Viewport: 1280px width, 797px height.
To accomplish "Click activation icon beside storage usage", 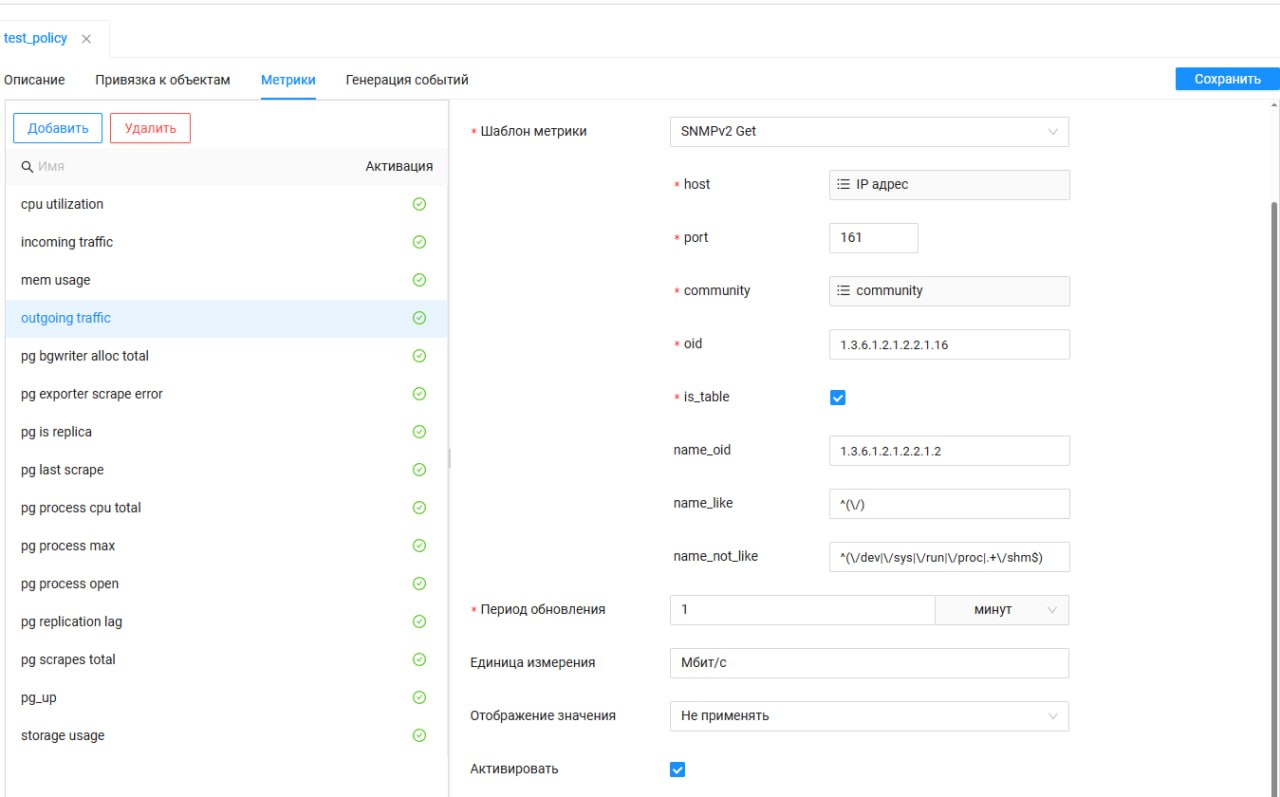I will [x=419, y=736].
